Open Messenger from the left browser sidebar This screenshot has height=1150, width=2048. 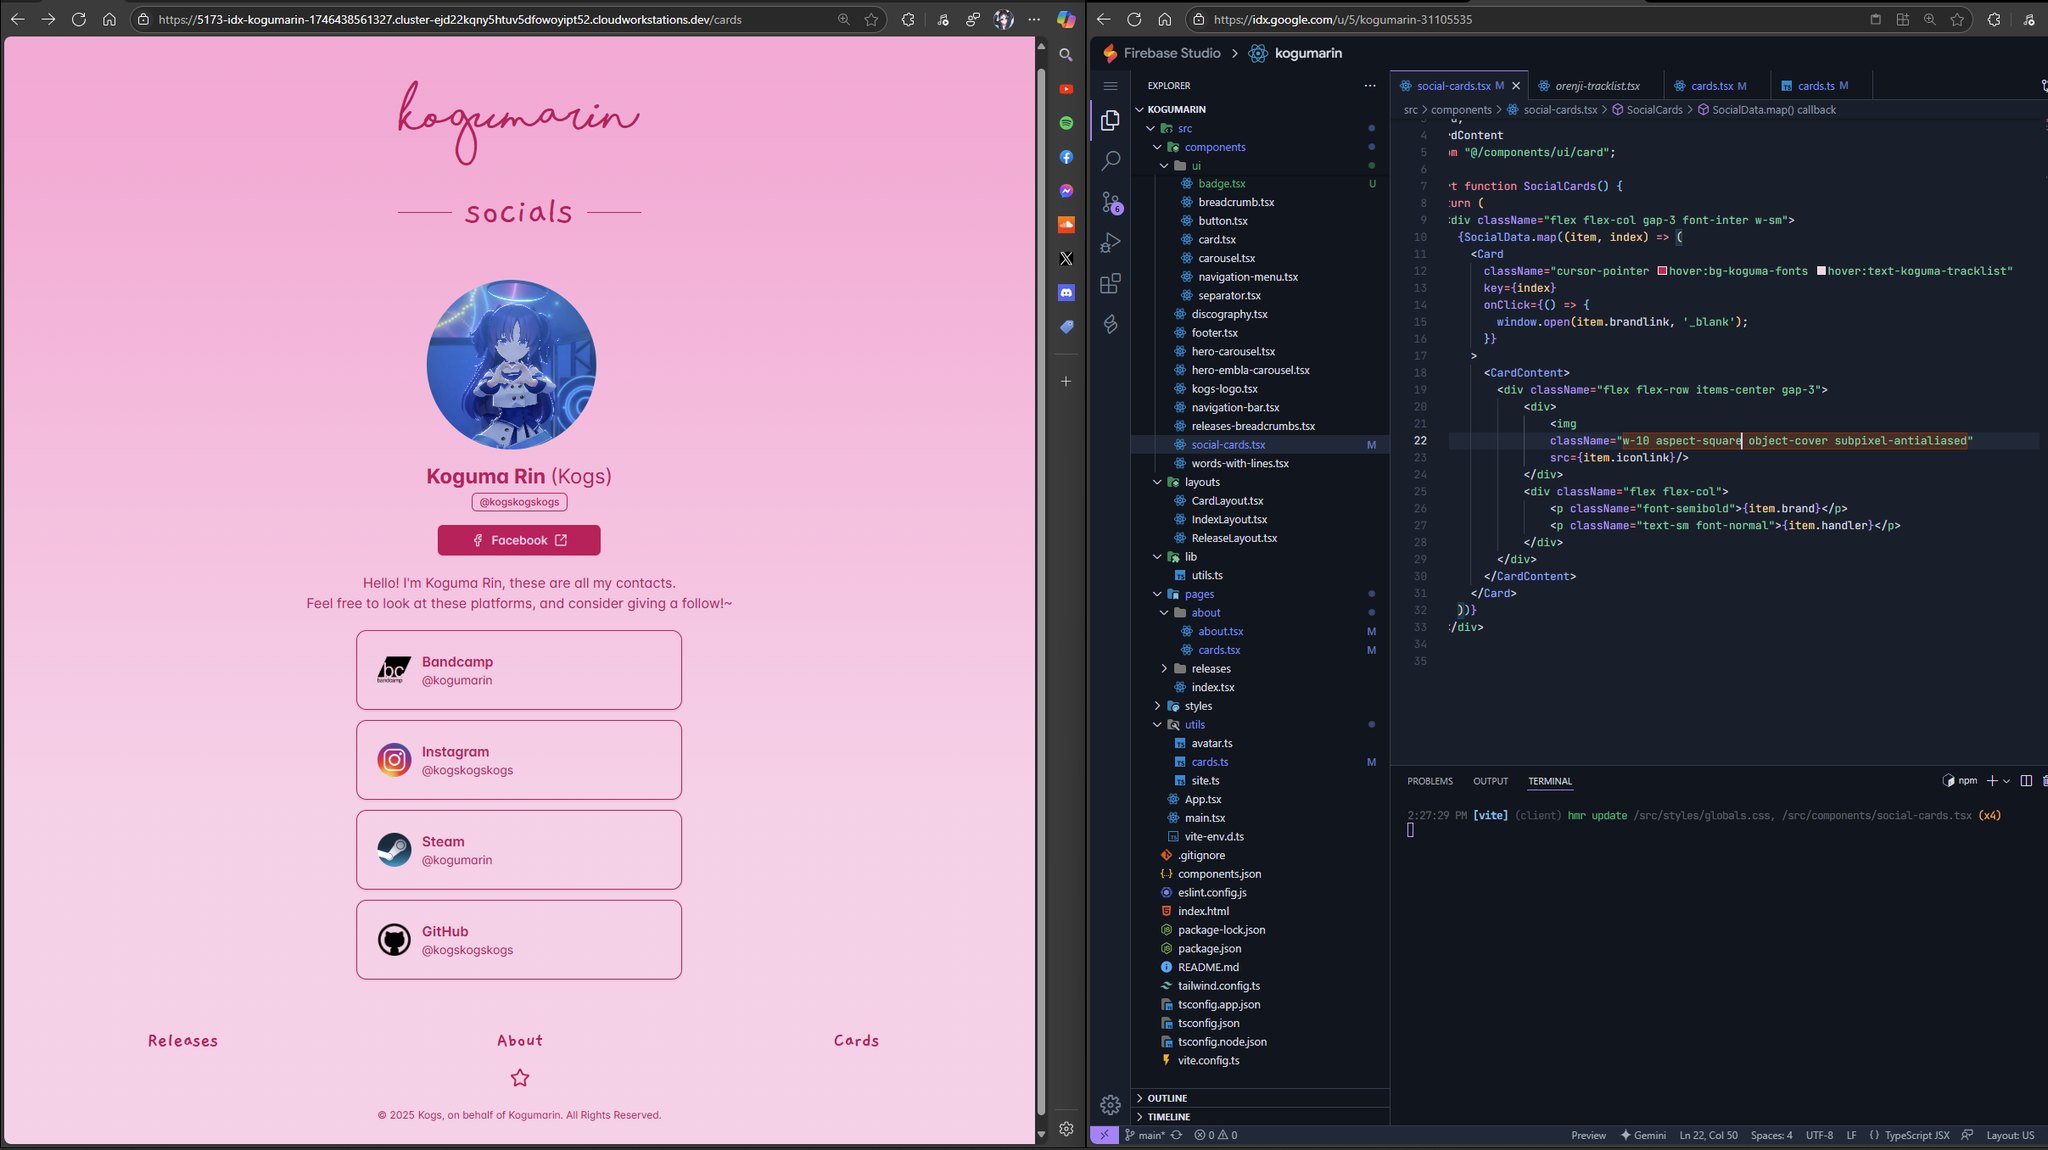tap(1066, 191)
